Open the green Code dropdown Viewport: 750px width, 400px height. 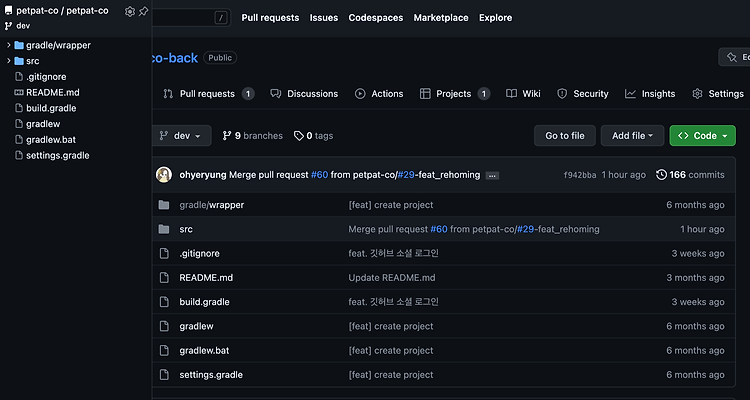pos(703,136)
